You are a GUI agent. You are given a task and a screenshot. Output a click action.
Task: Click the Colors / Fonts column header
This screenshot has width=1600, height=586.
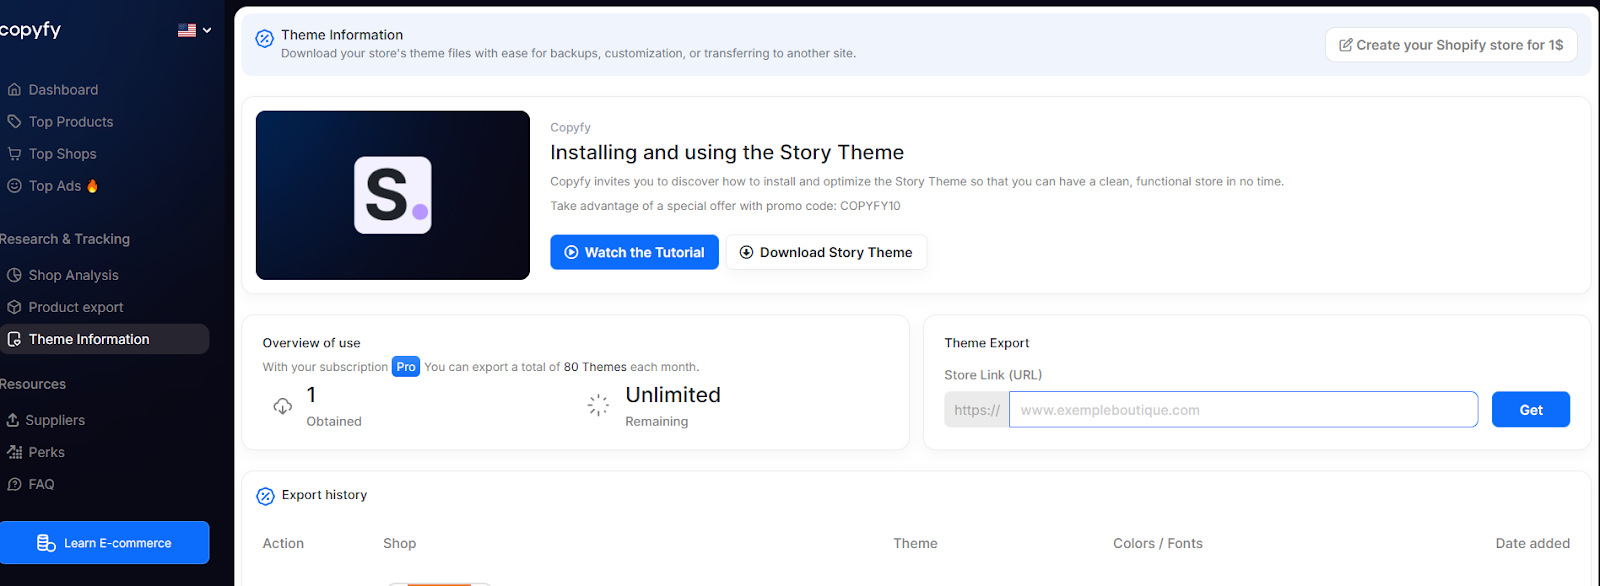click(1158, 543)
